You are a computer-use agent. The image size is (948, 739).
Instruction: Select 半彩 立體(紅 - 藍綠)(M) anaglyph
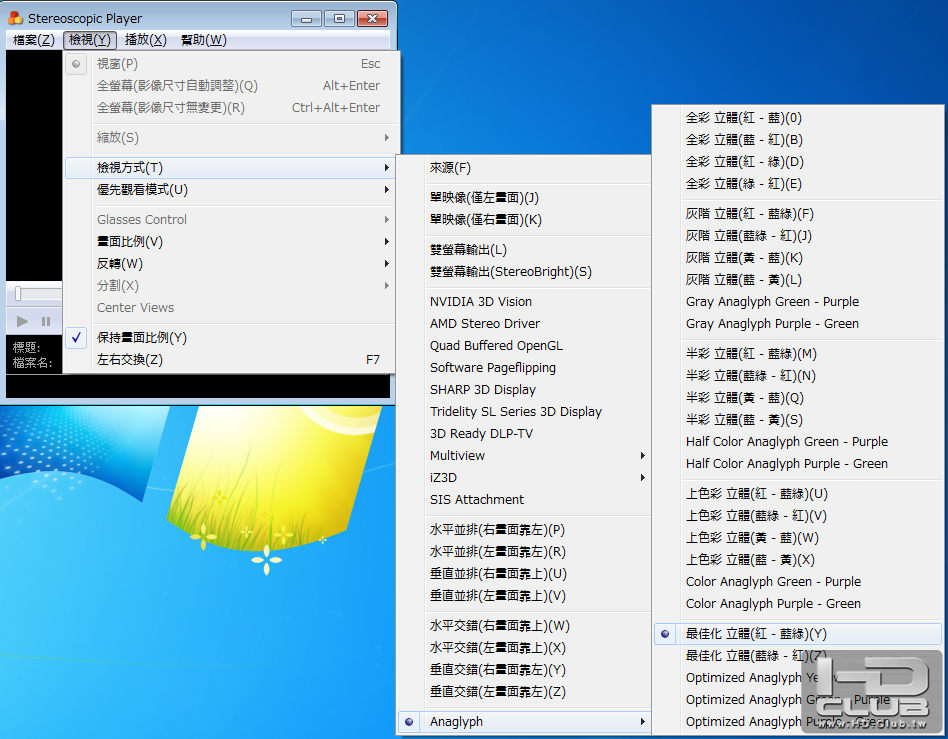coord(798,354)
